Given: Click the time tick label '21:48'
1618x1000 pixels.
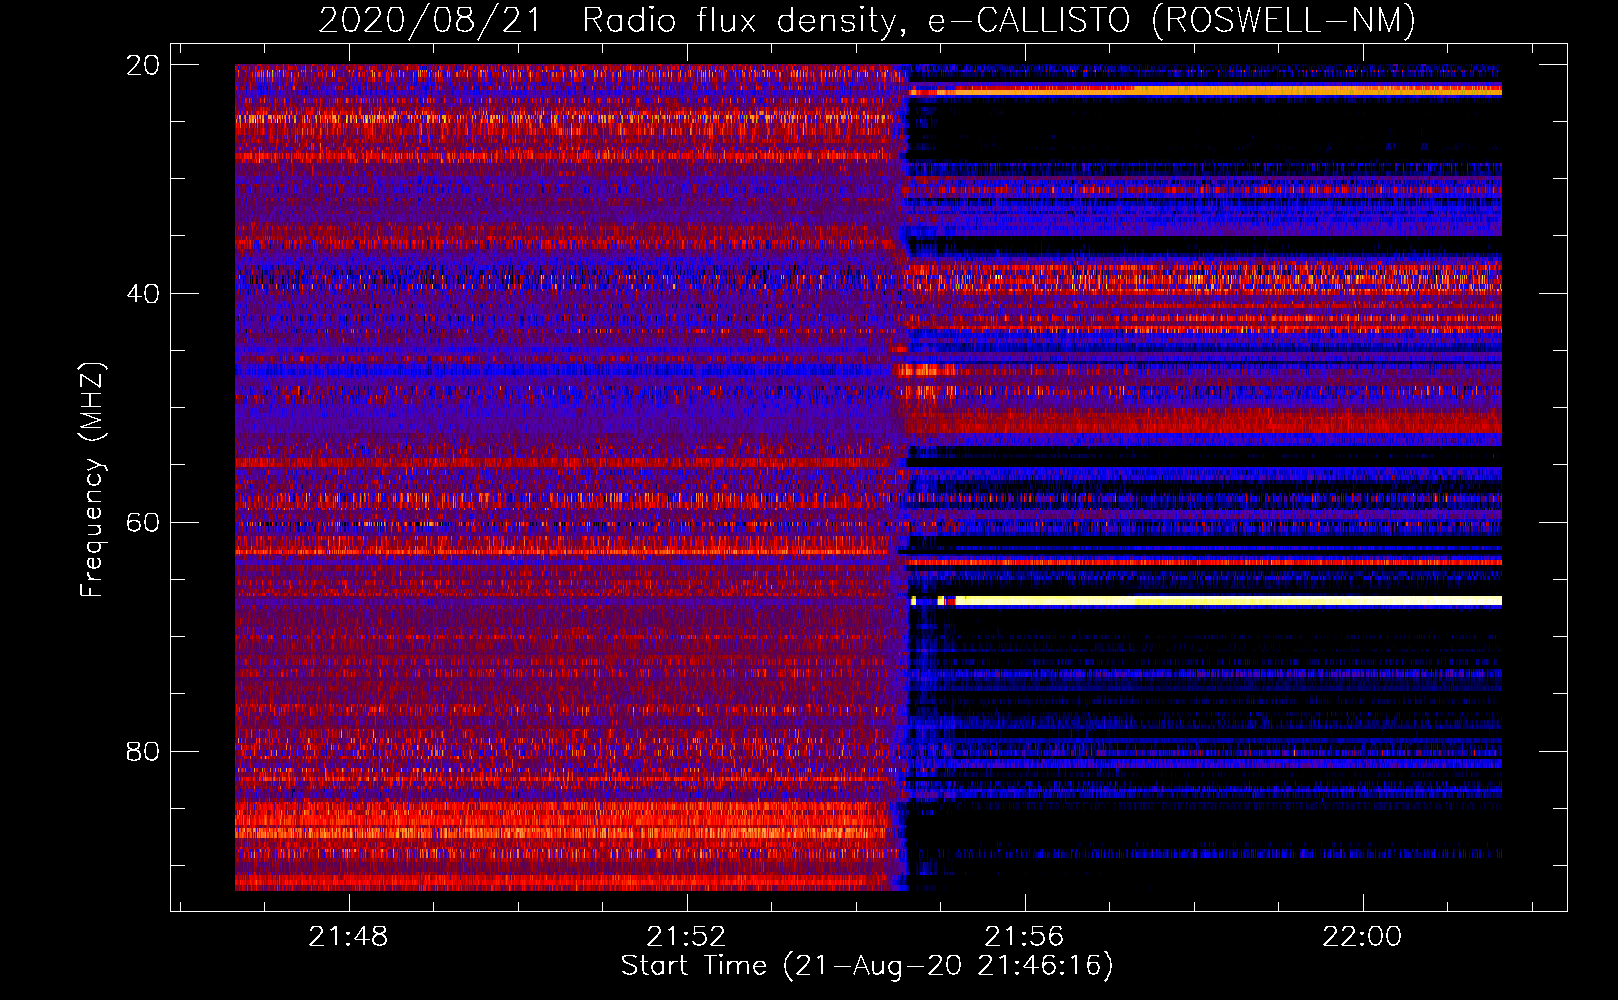Looking at the screenshot, I should pos(348,937).
